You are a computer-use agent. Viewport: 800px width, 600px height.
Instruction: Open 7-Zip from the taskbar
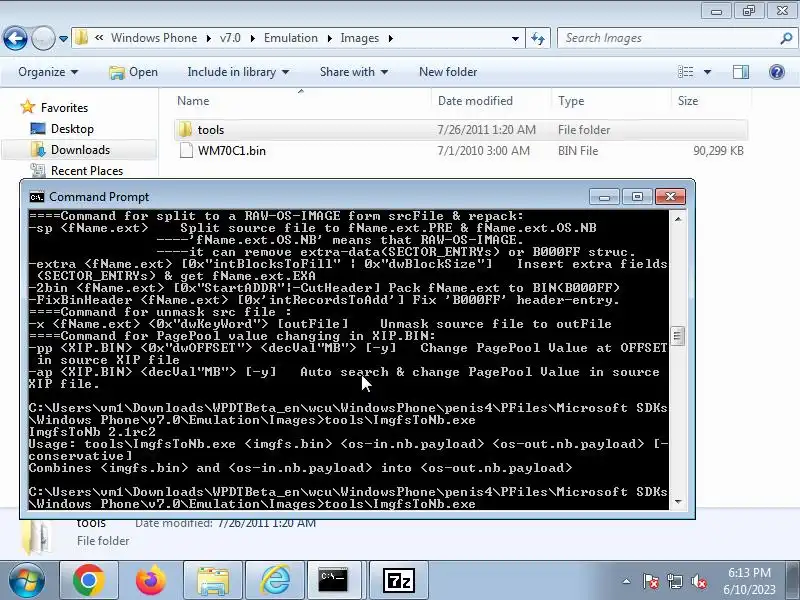point(398,581)
